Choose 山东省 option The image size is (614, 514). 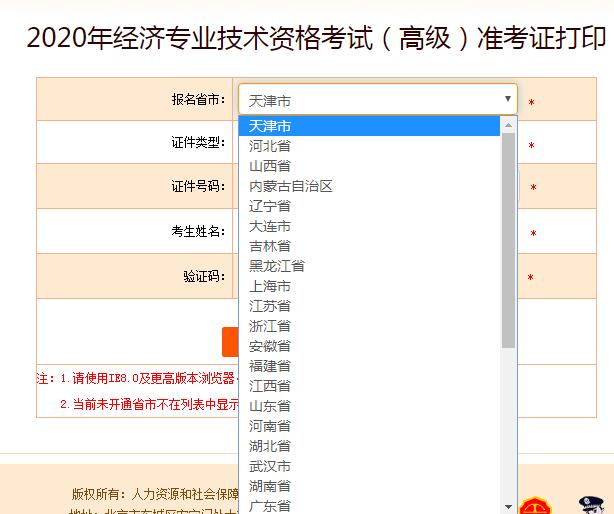270,406
